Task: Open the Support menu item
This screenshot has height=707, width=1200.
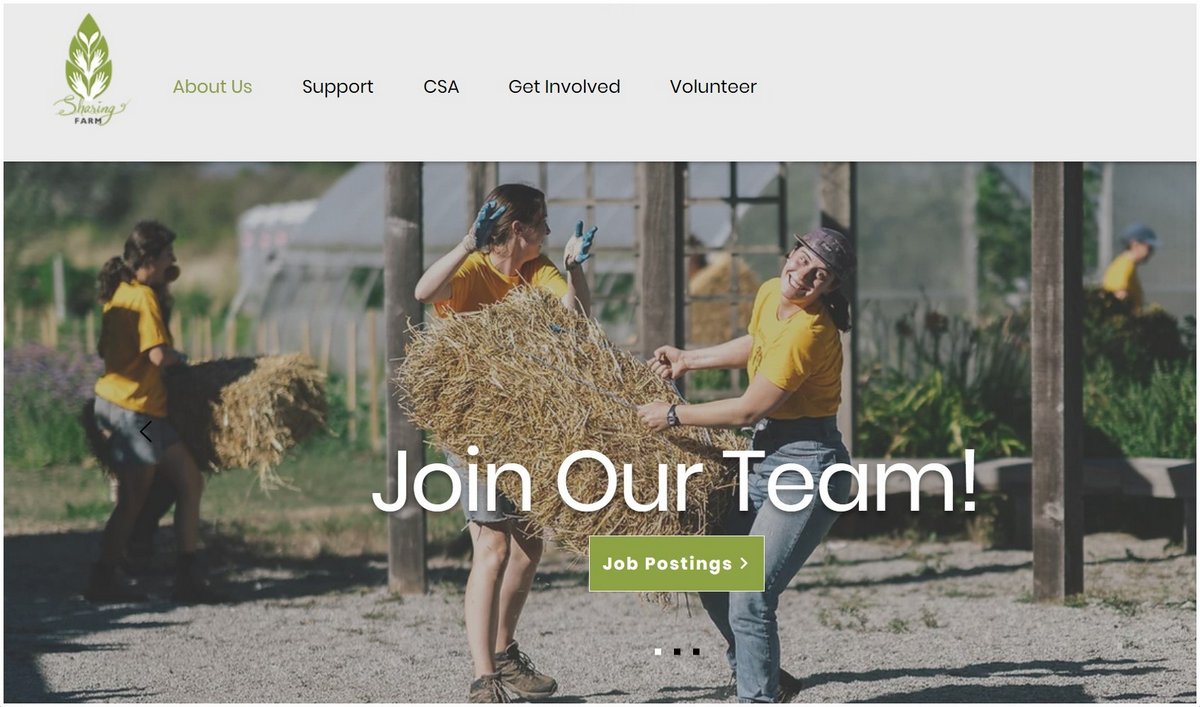Action: click(x=338, y=87)
